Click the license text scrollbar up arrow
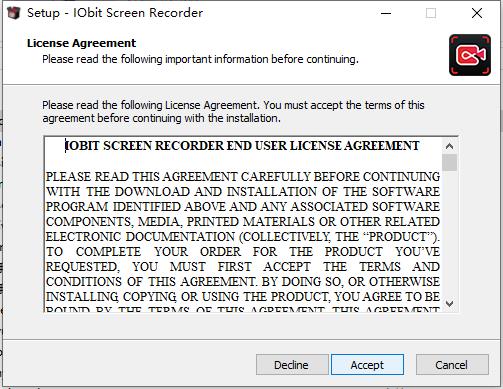Image resolution: width=503 pixels, height=389 pixels. point(449,146)
